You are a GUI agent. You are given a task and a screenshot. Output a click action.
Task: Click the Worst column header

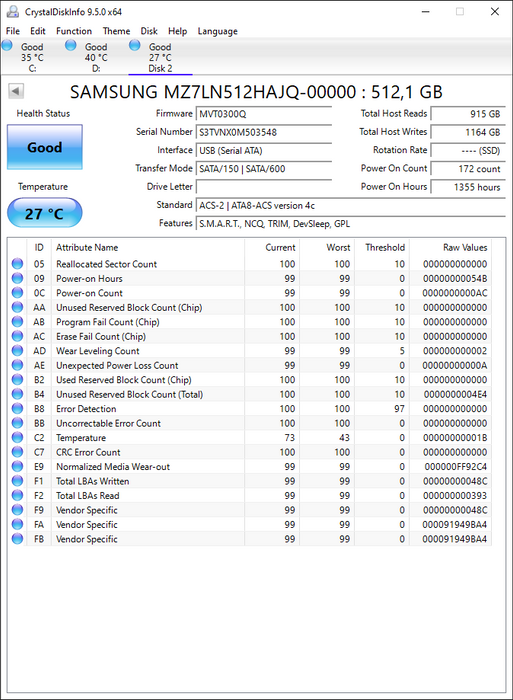pyautogui.click(x=327, y=247)
